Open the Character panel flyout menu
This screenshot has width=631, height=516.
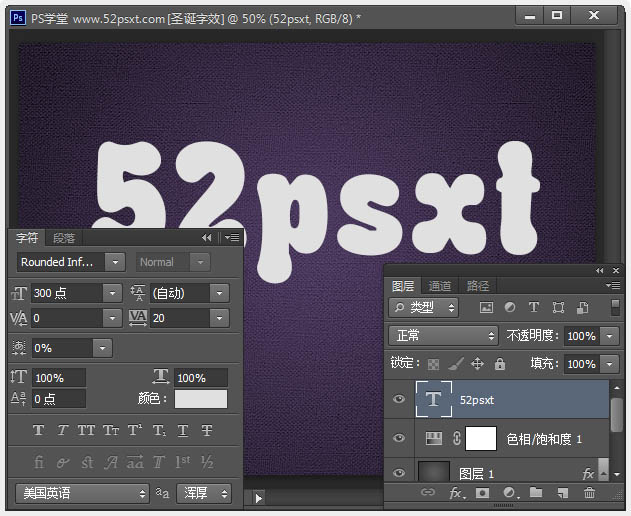[232, 238]
